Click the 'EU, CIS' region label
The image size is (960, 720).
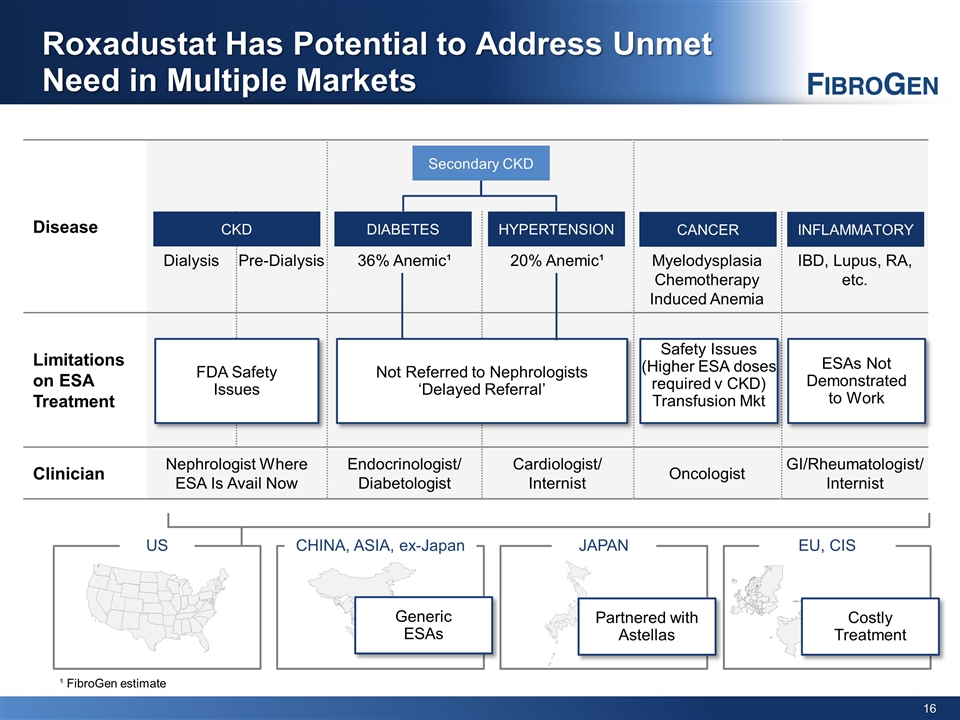pyautogui.click(x=827, y=546)
